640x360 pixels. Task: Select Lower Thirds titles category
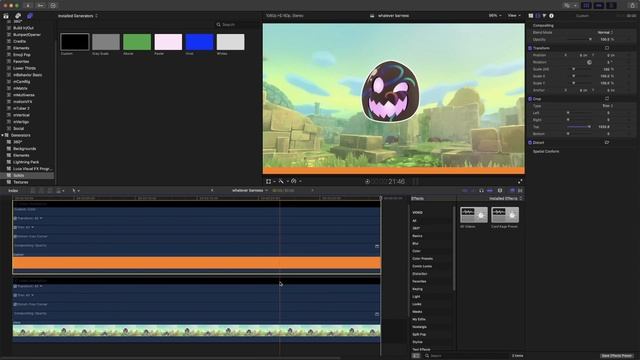tap(24, 68)
